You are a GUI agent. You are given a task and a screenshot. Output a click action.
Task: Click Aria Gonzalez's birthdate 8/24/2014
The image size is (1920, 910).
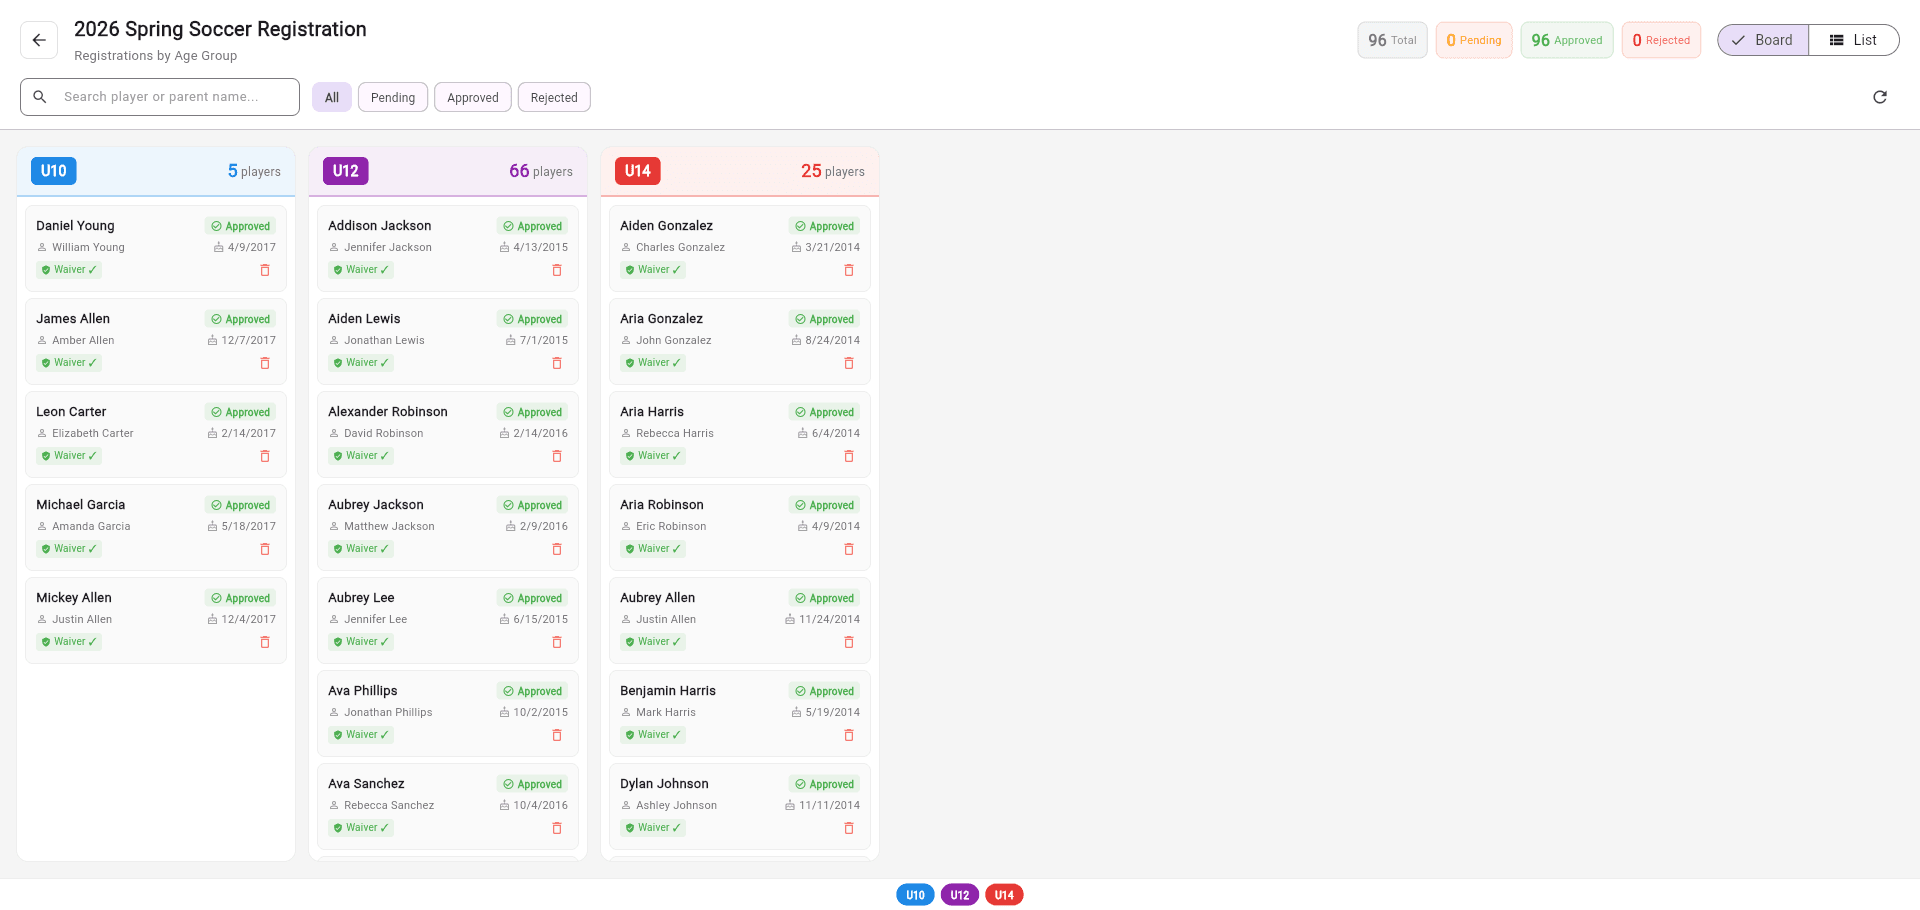(826, 340)
